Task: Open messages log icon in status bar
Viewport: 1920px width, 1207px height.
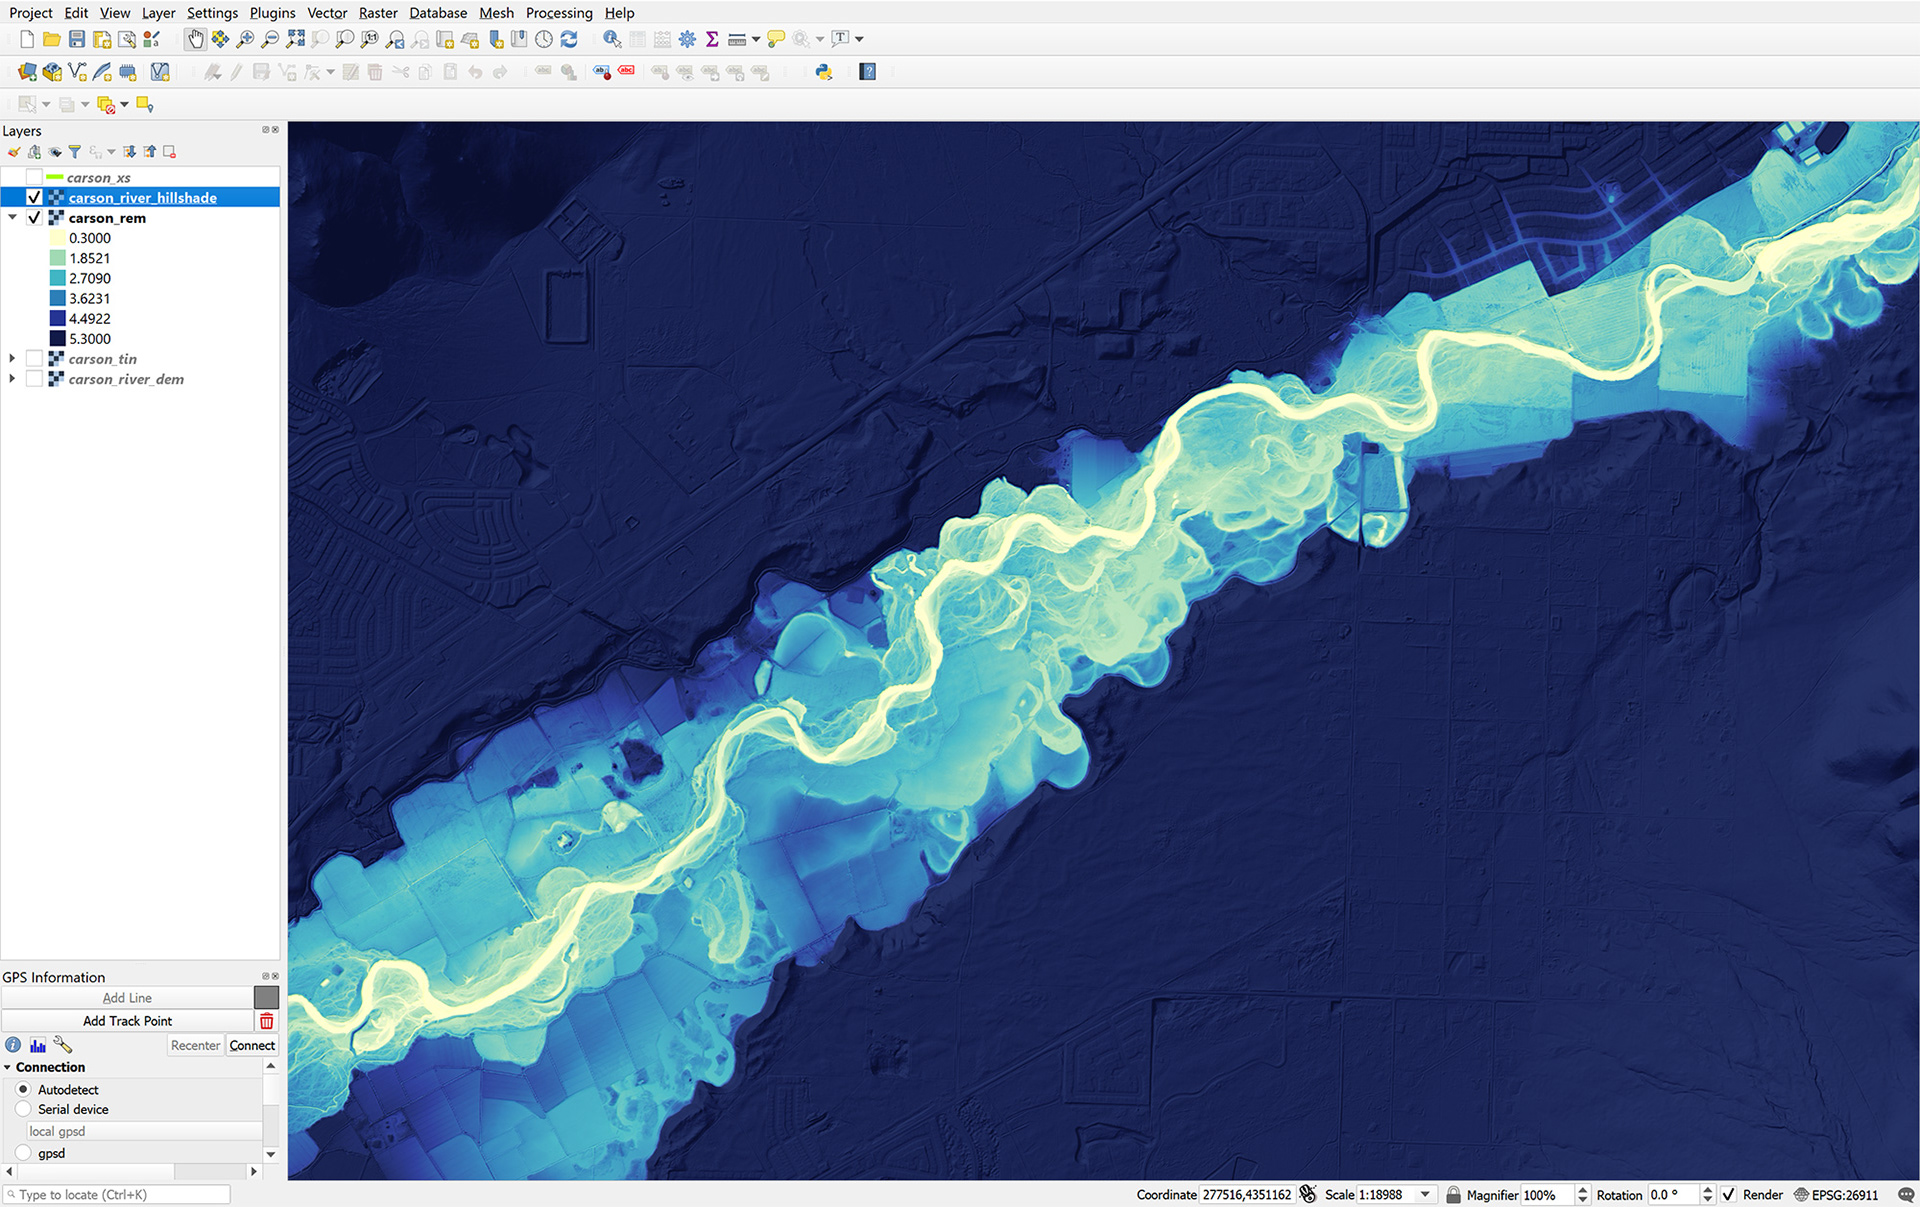Action: click(1906, 1195)
